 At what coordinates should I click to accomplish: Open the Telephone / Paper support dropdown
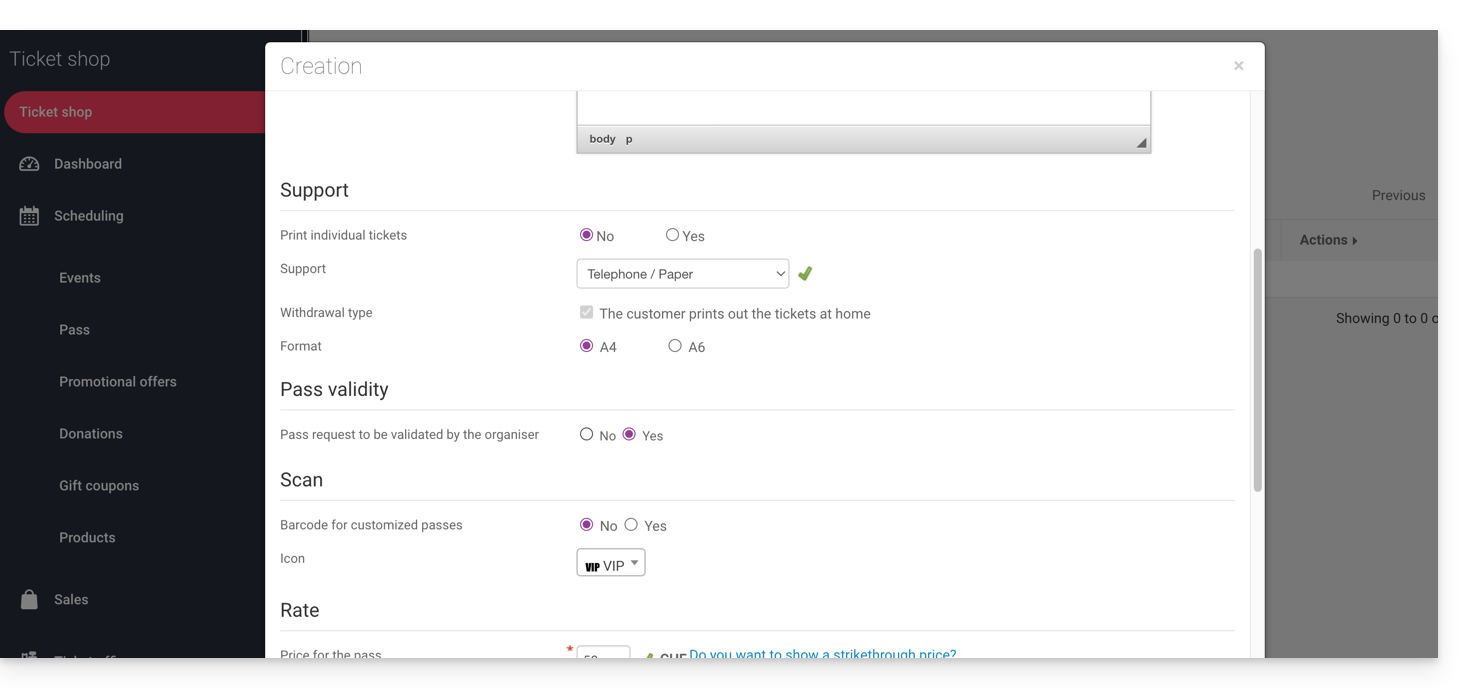682,273
